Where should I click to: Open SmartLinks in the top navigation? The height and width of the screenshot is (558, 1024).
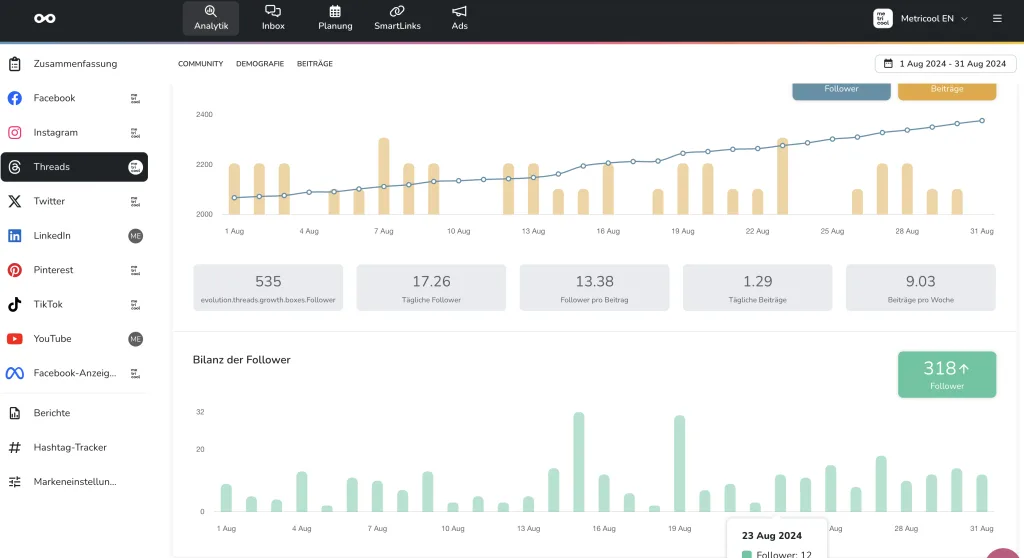[396, 18]
